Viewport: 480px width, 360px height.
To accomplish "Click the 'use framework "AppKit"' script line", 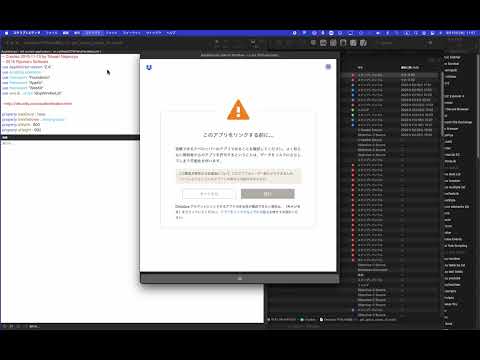I will [22, 83].
